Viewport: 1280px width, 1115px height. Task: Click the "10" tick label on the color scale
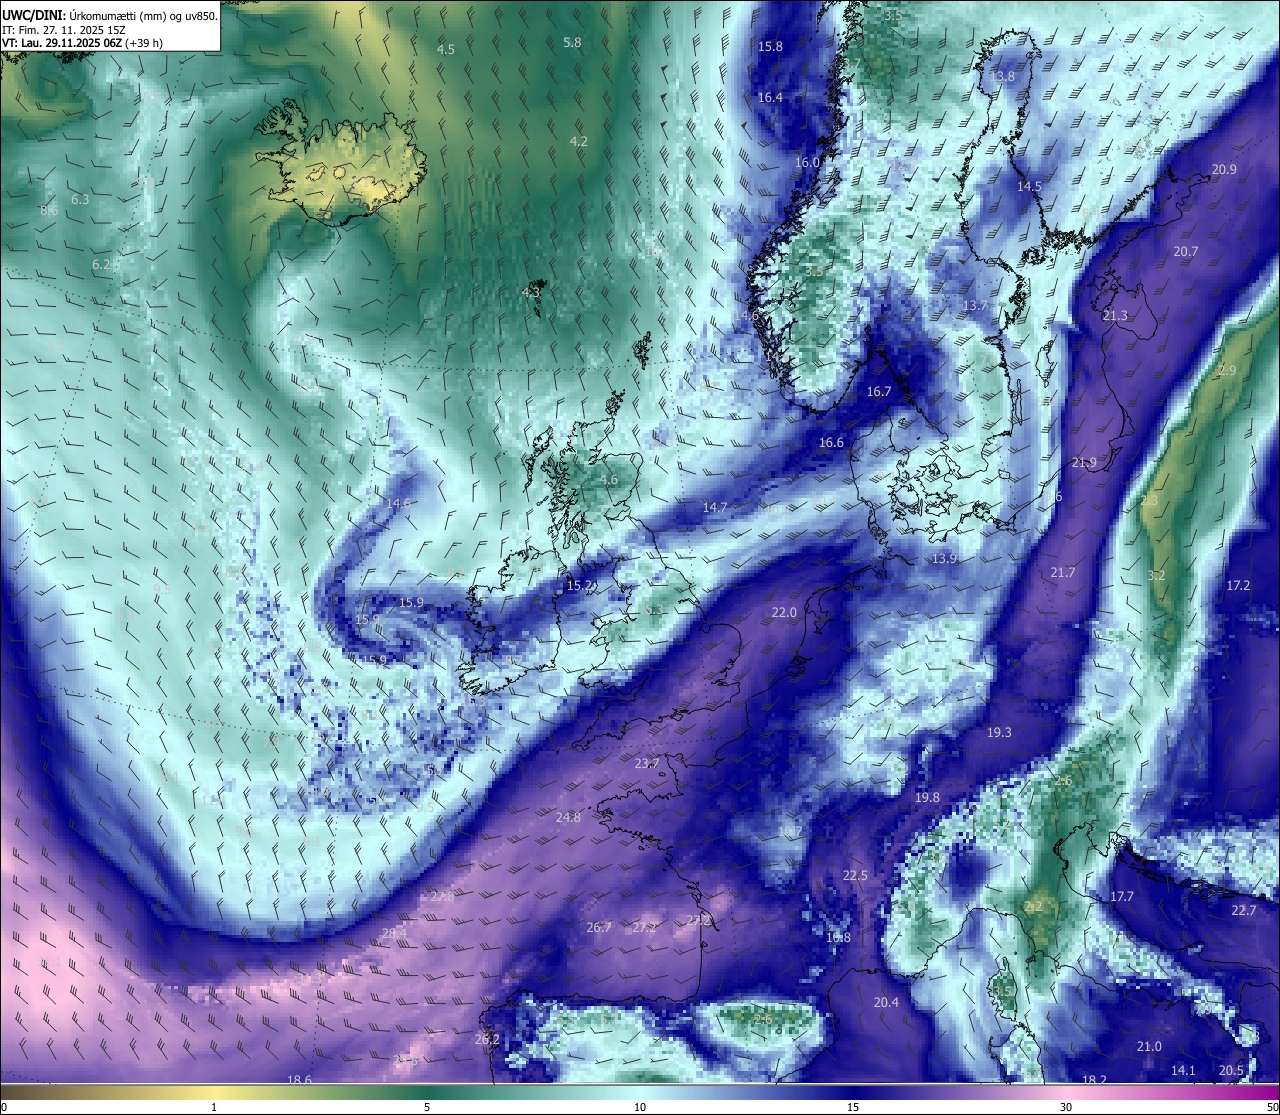click(x=640, y=1107)
